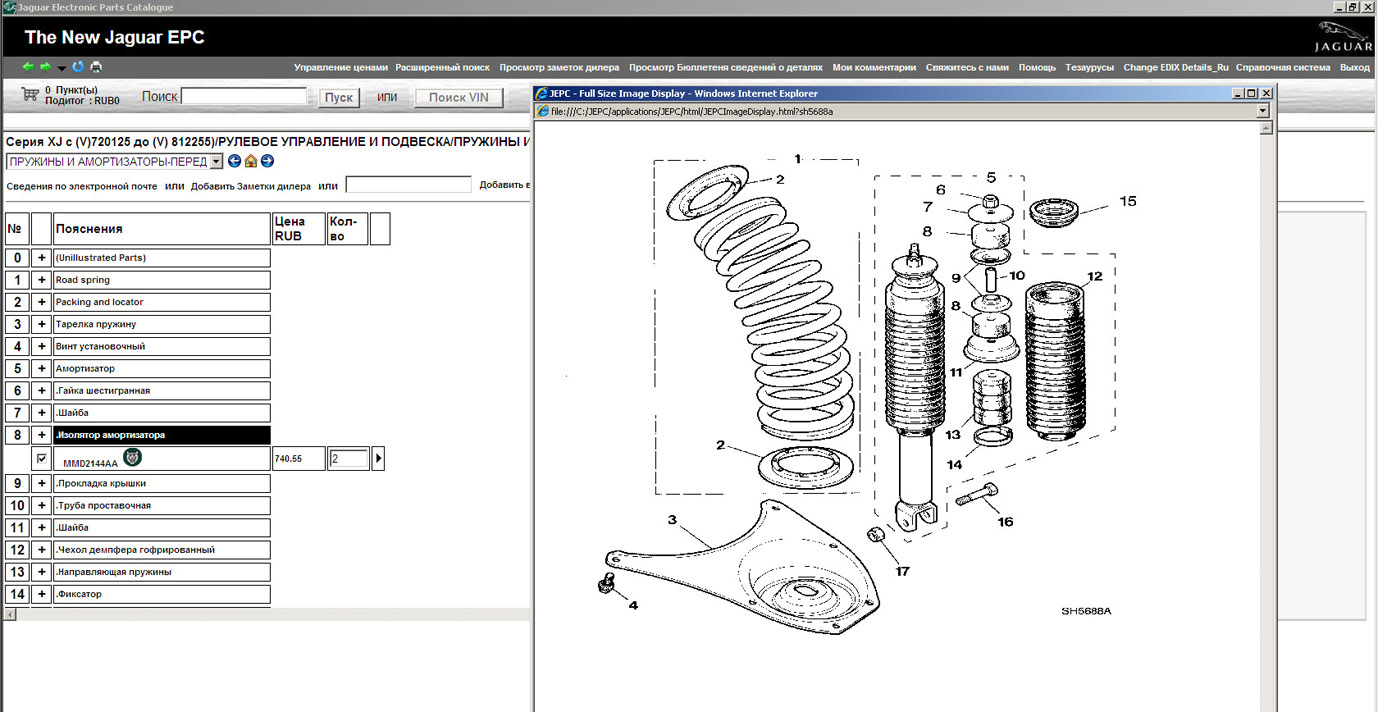Open the ПРУЖИНЫ И АМОРТИЗАТОРЫ-ПЕРЕД dropdown

coord(216,161)
